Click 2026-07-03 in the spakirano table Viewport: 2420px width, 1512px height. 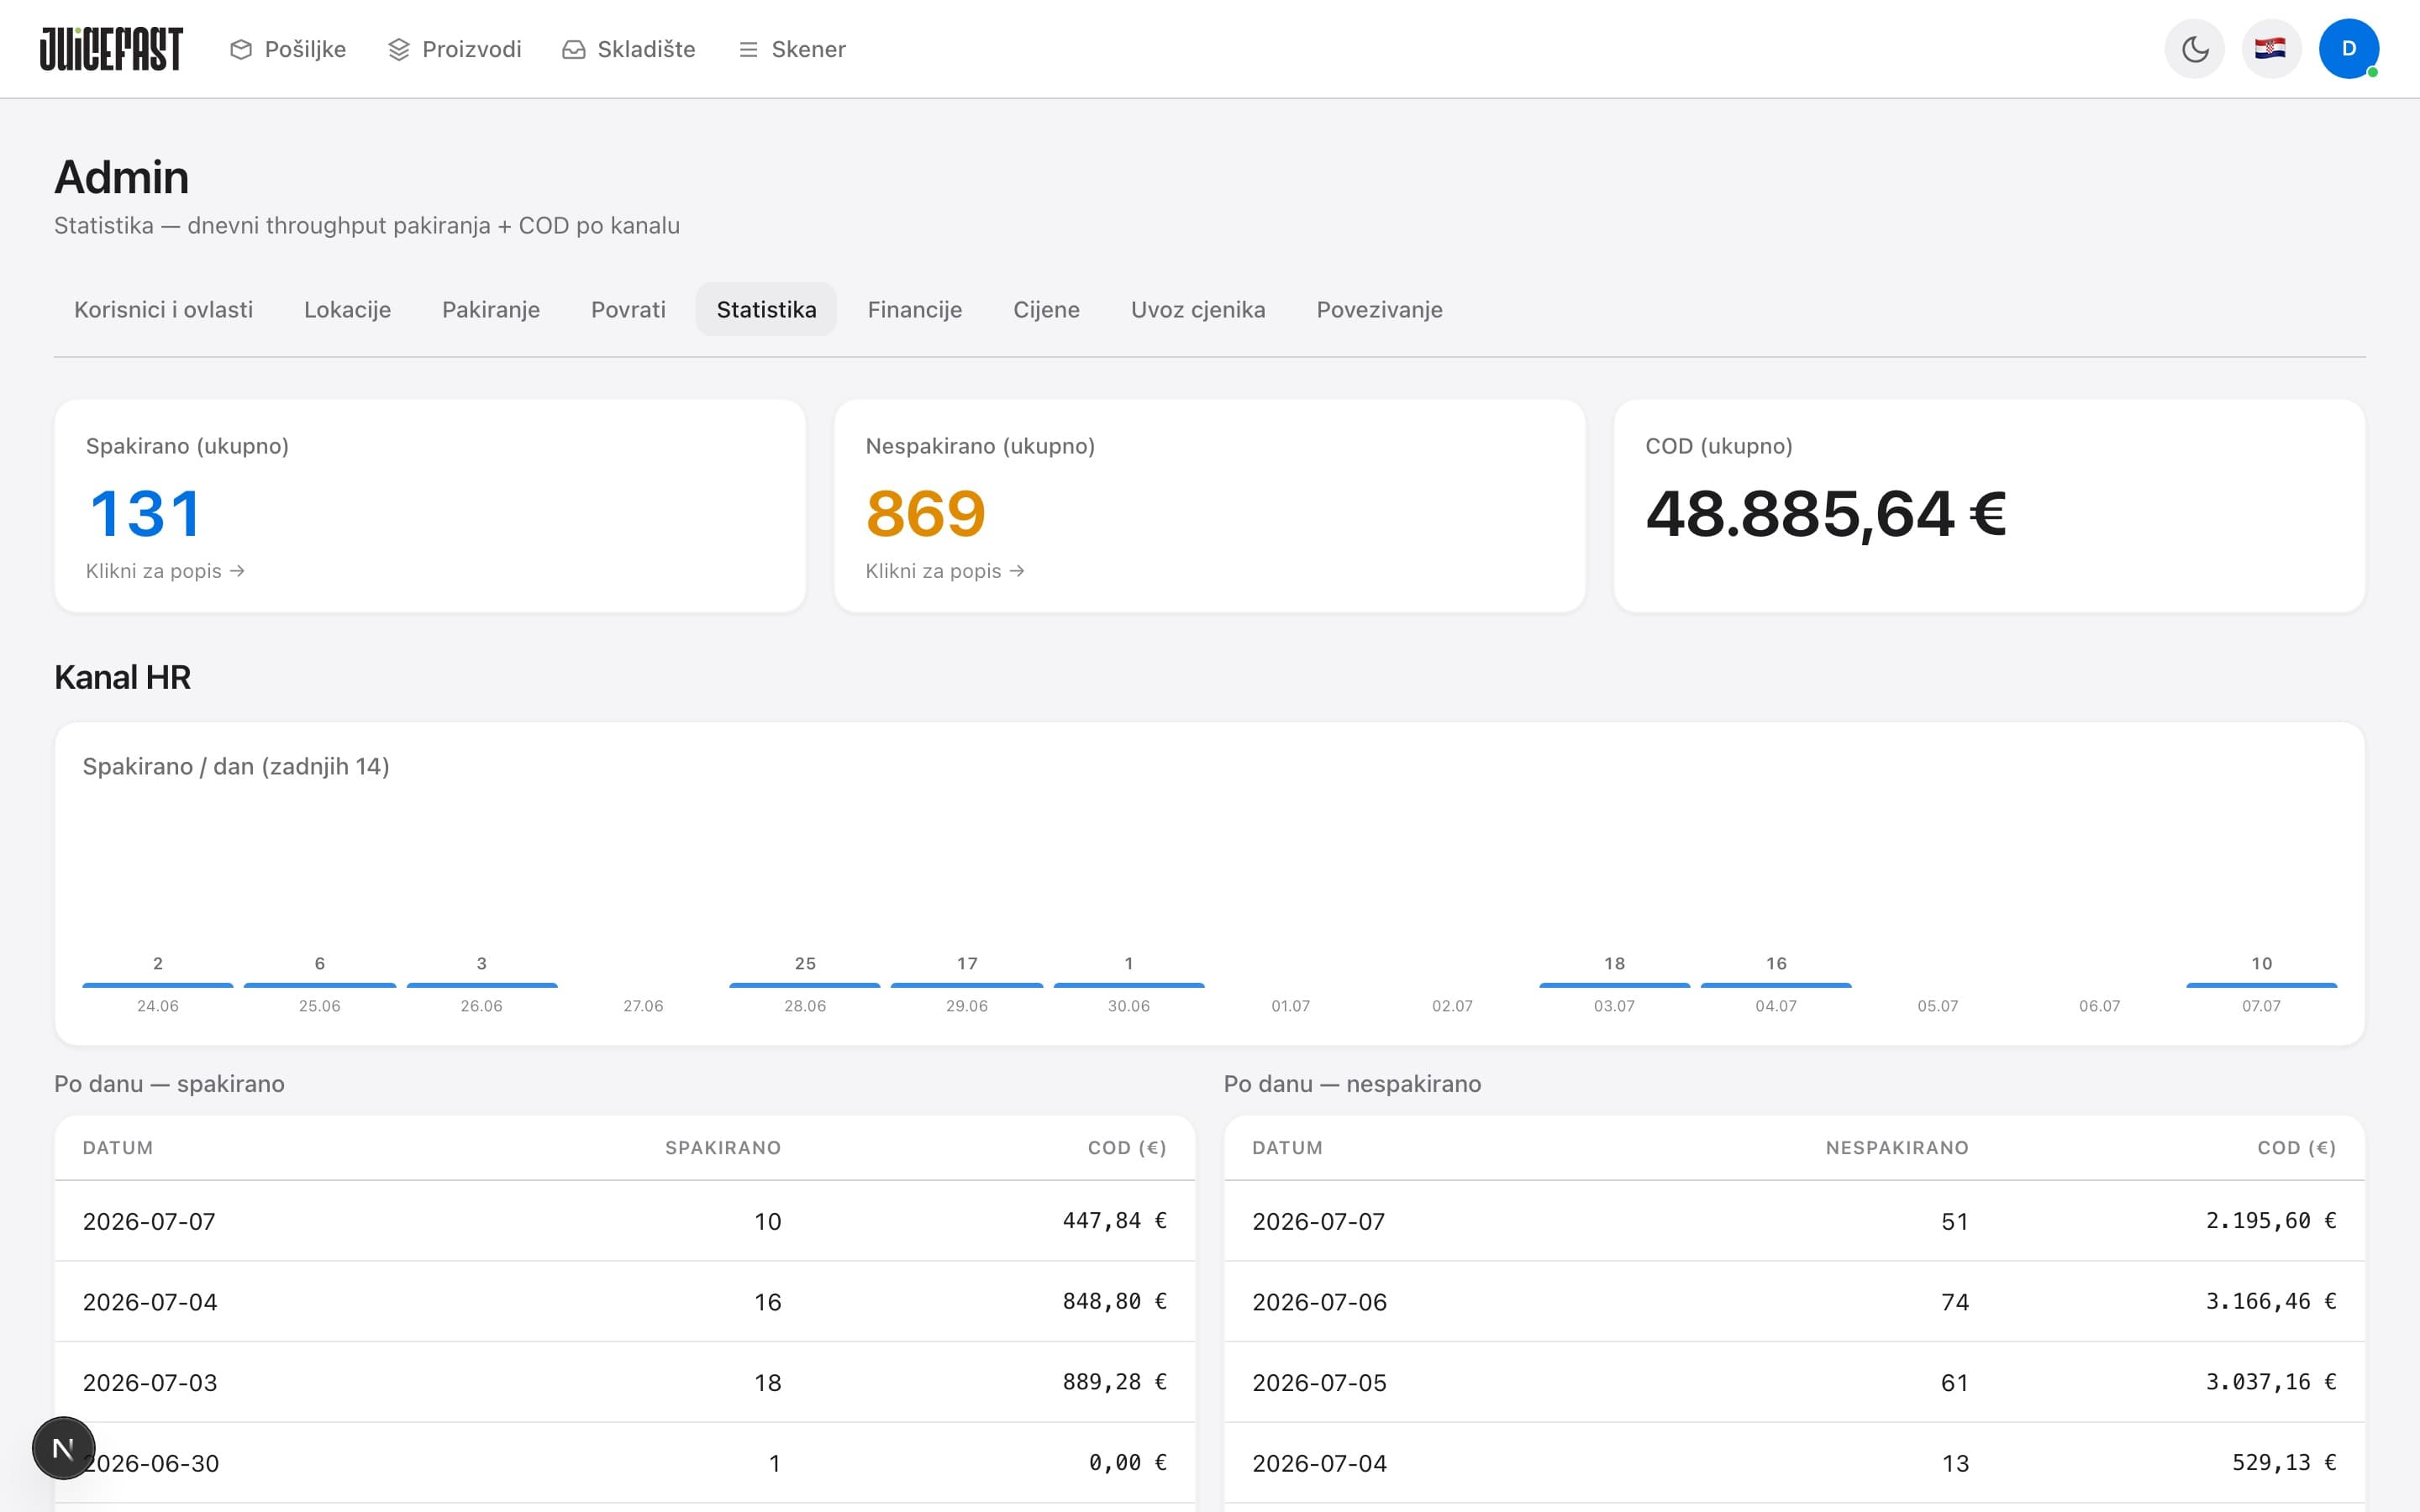coord(150,1383)
